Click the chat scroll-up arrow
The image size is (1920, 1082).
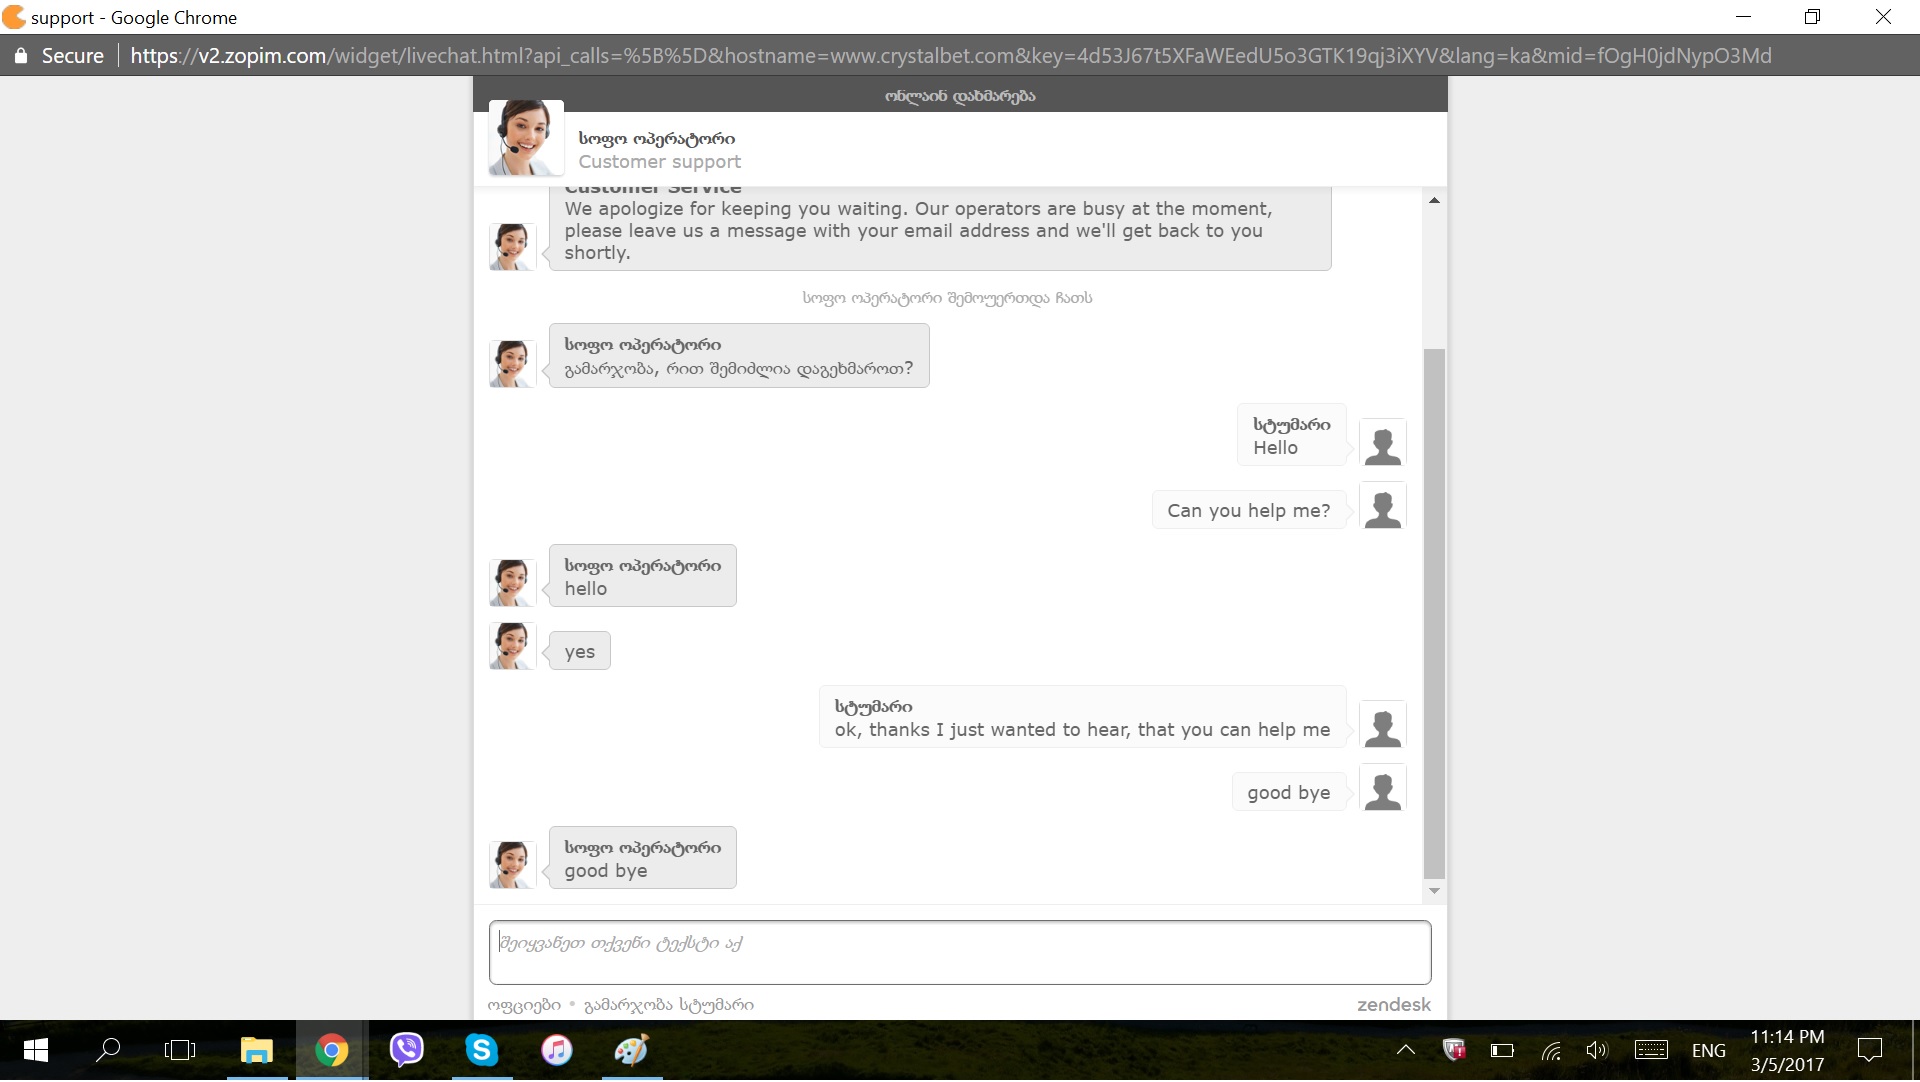pyautogui.click(x=1434, y=201)
